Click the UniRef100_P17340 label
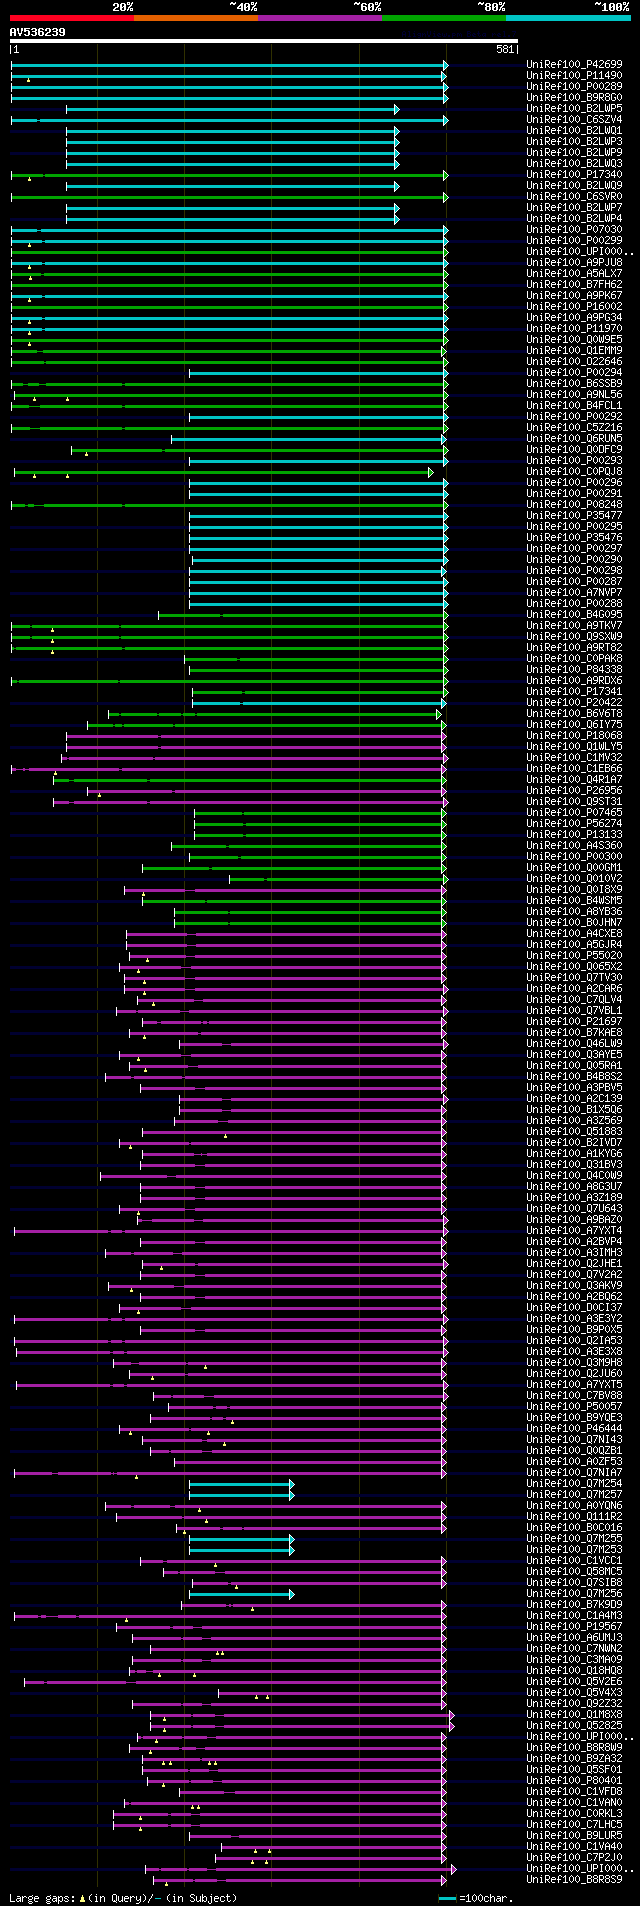The image size is (640, 1906). (574, 175)
